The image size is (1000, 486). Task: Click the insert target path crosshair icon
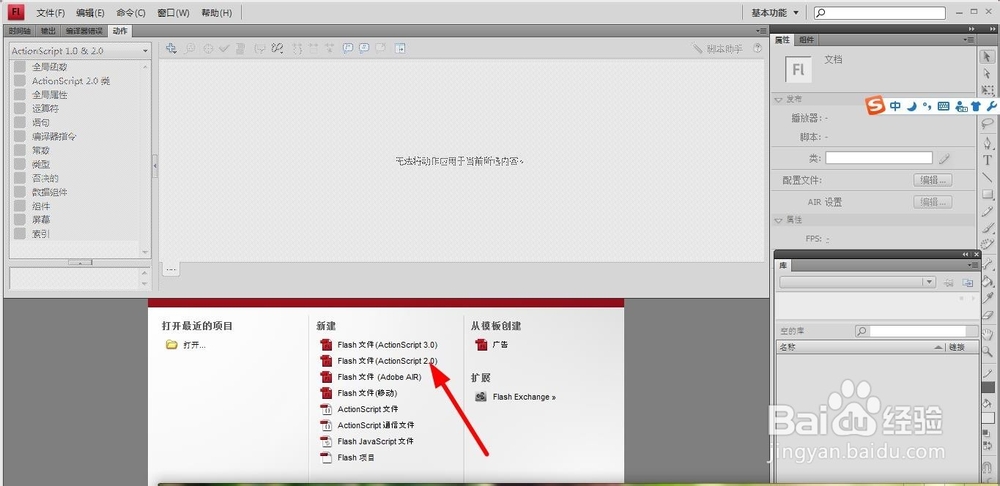point(208,48)
